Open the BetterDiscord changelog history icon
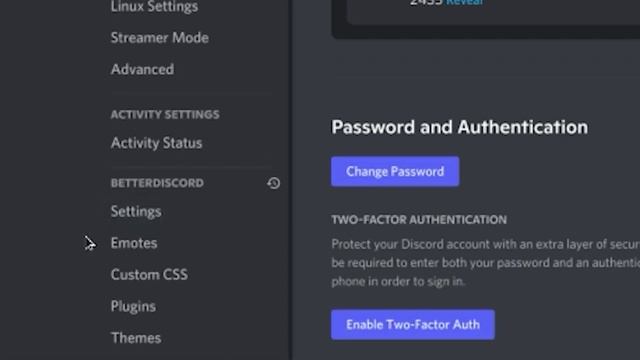Screen dimensions: 640x360 pos(273,183)
